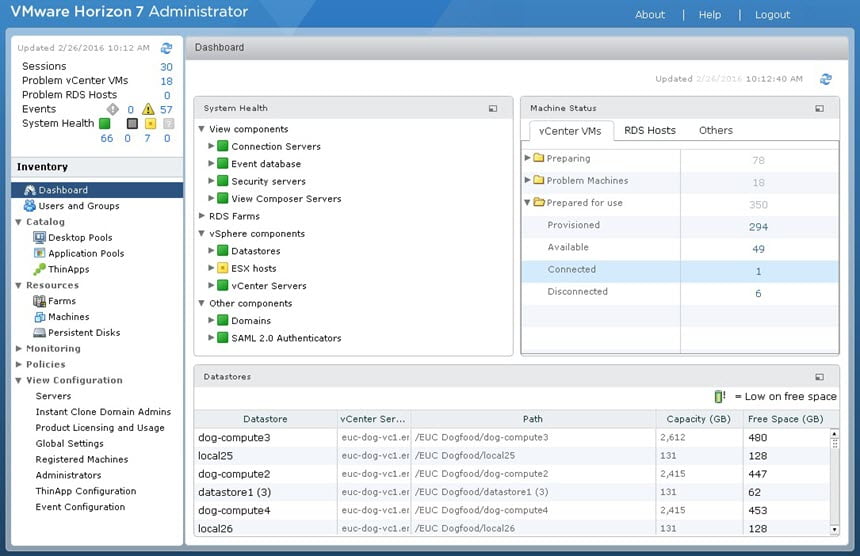860x556 pixels.
Task: Expand the Security servers node
Action: 211,181
